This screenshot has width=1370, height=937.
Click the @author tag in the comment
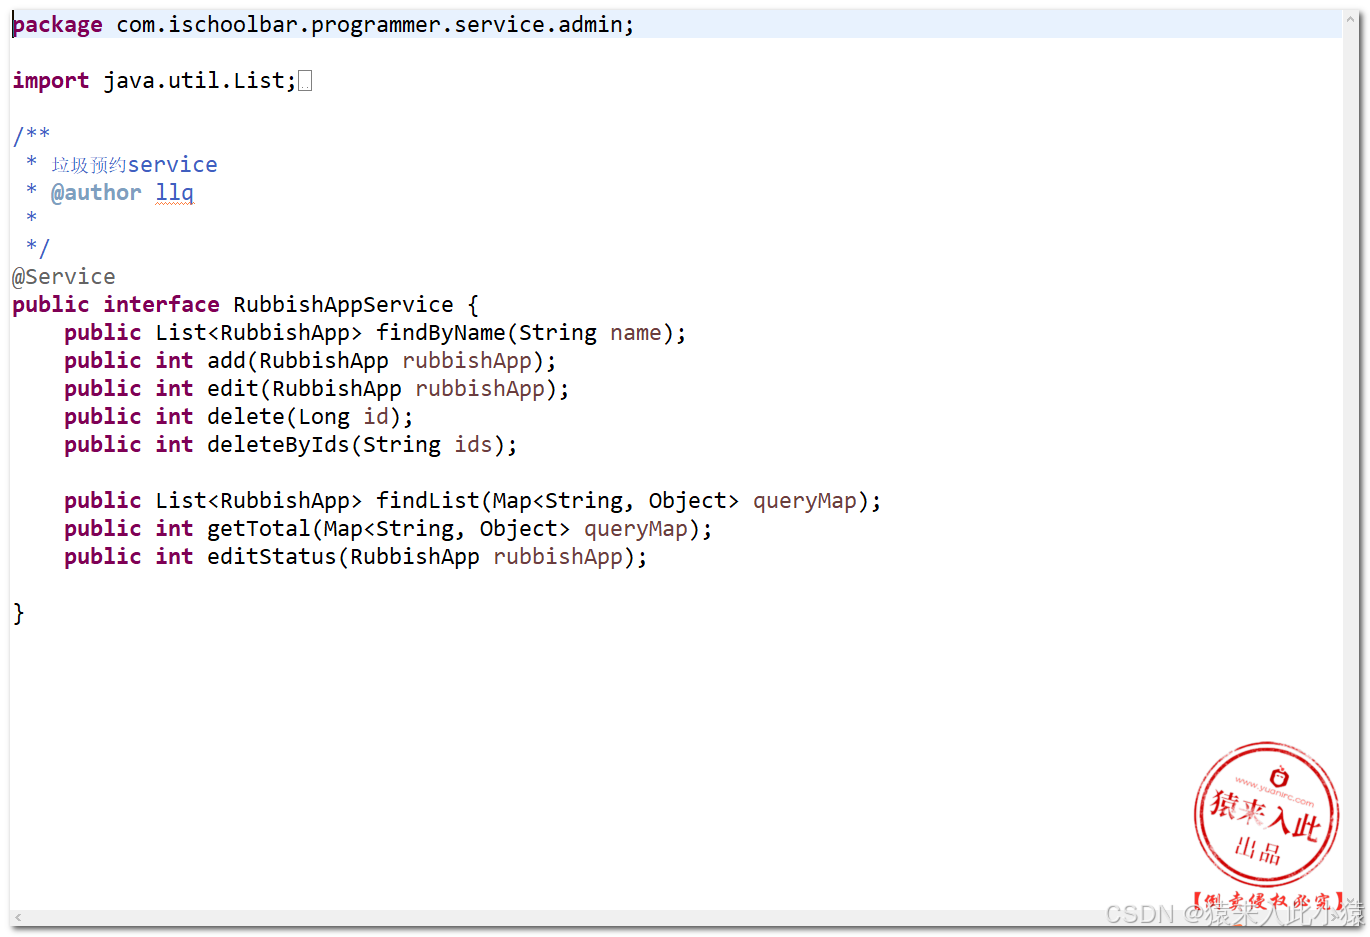point(96,193)
